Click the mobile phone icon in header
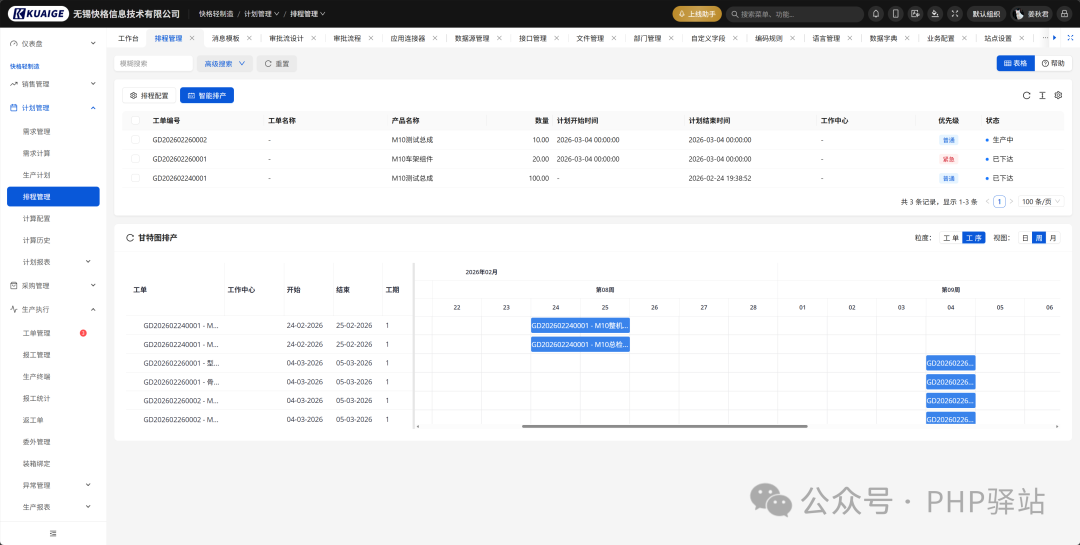Screen dimensions: 1080x545 pyautogui.click(x=895, y=14)
